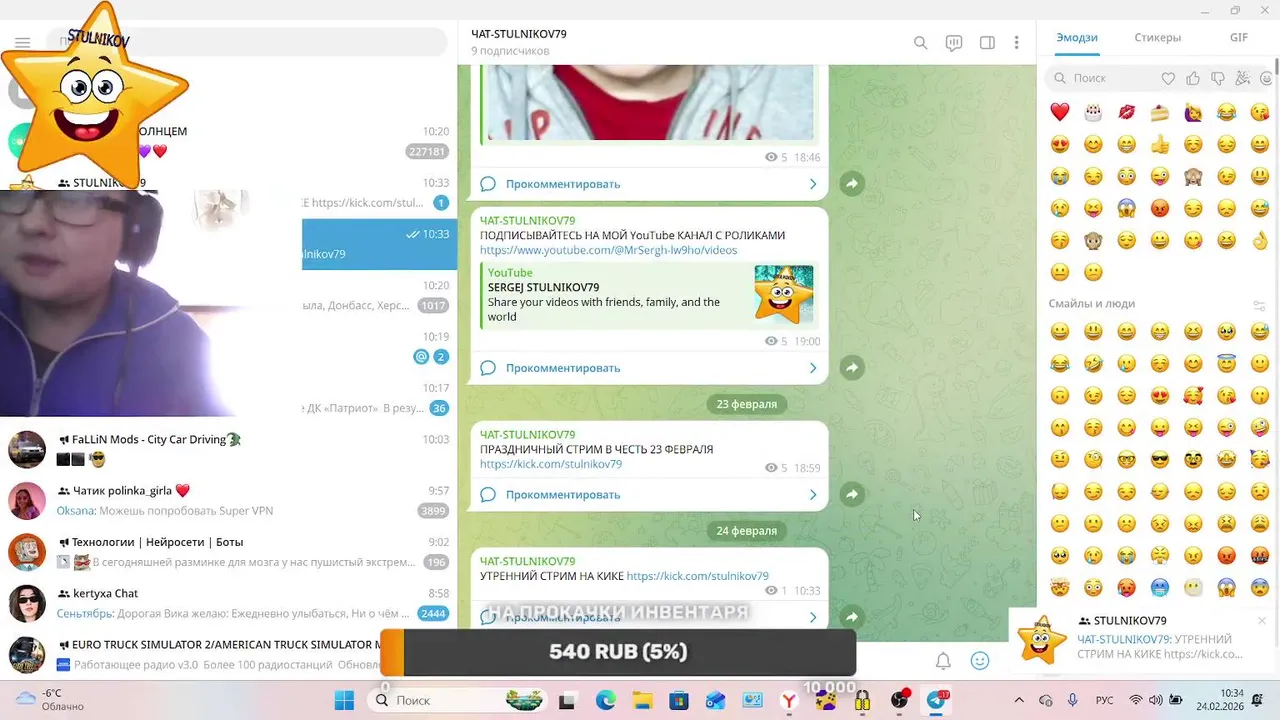This screenshot has height=720, width=1280.
Task: Open the three-dot channel menu
Action: (x=1016, y=43)
